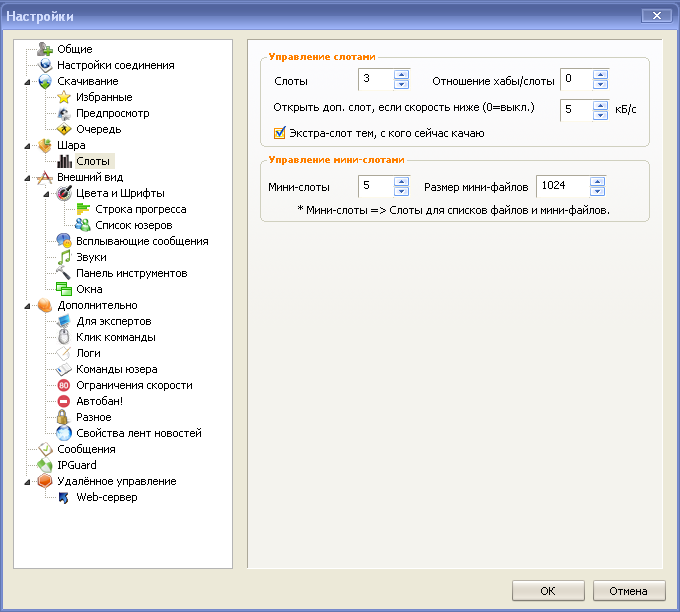Click the Избранные star icon
Screen dimensions: 680x612
(64, 97)
